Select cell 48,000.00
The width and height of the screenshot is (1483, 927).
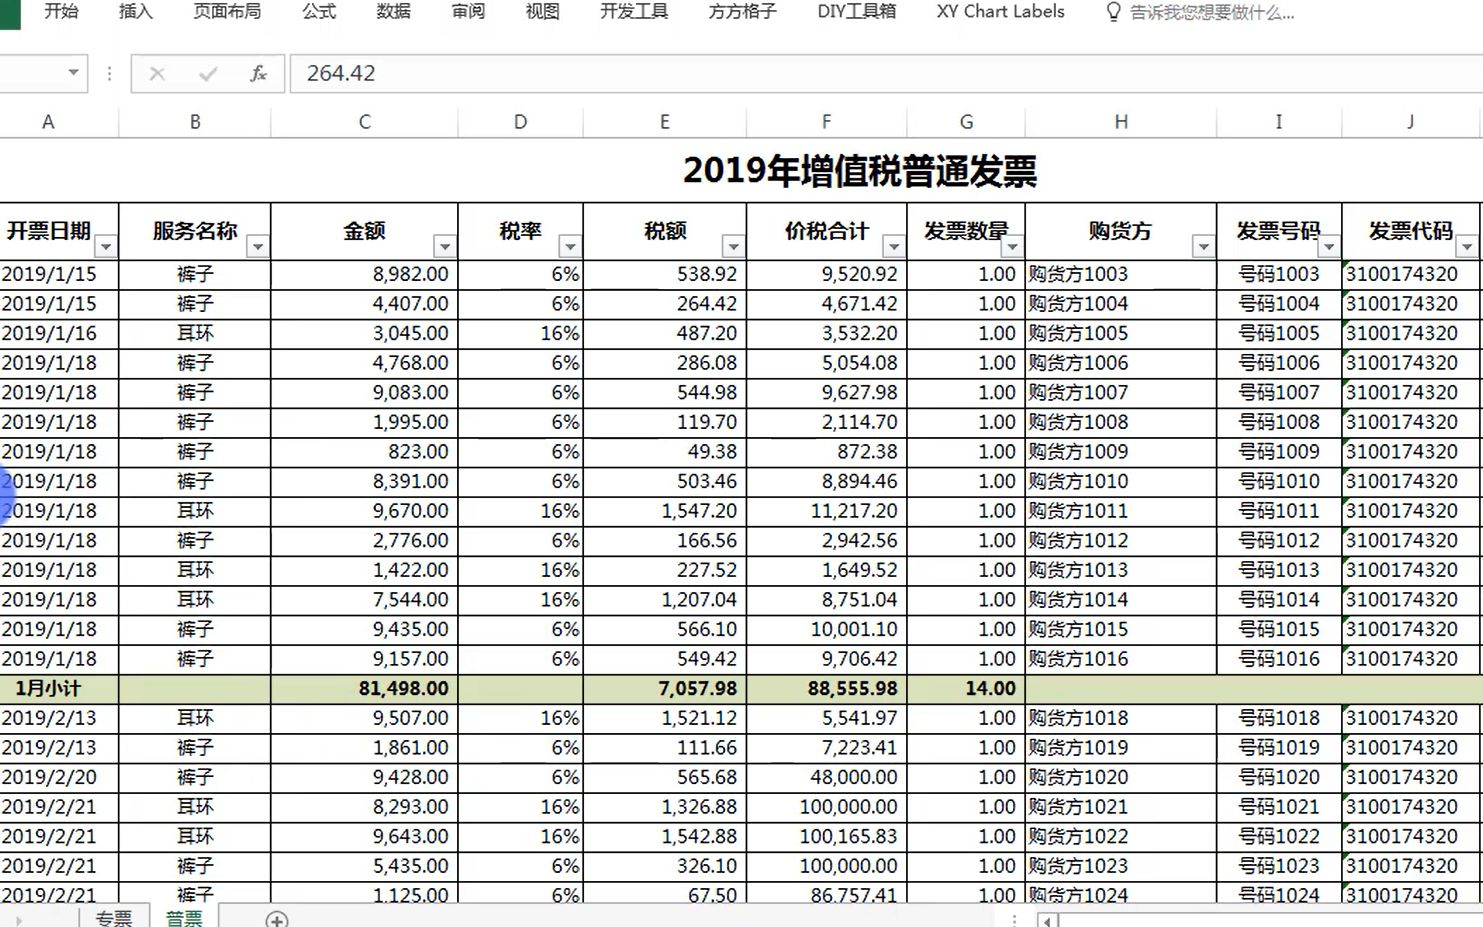coord(826,777)
